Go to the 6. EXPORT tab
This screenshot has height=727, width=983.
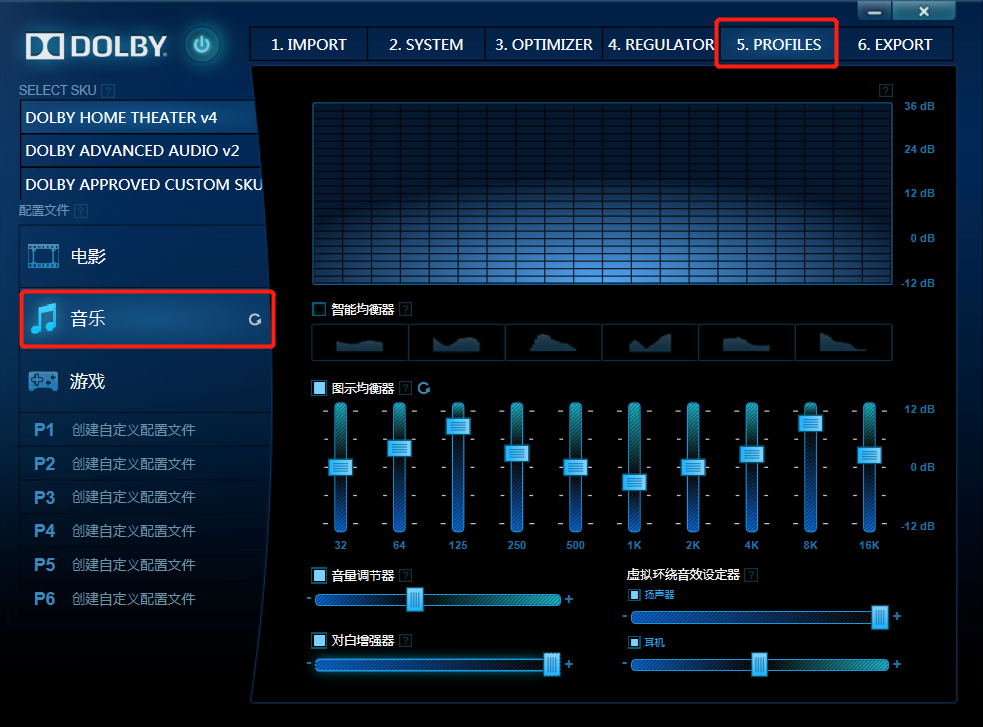[895, 44]
